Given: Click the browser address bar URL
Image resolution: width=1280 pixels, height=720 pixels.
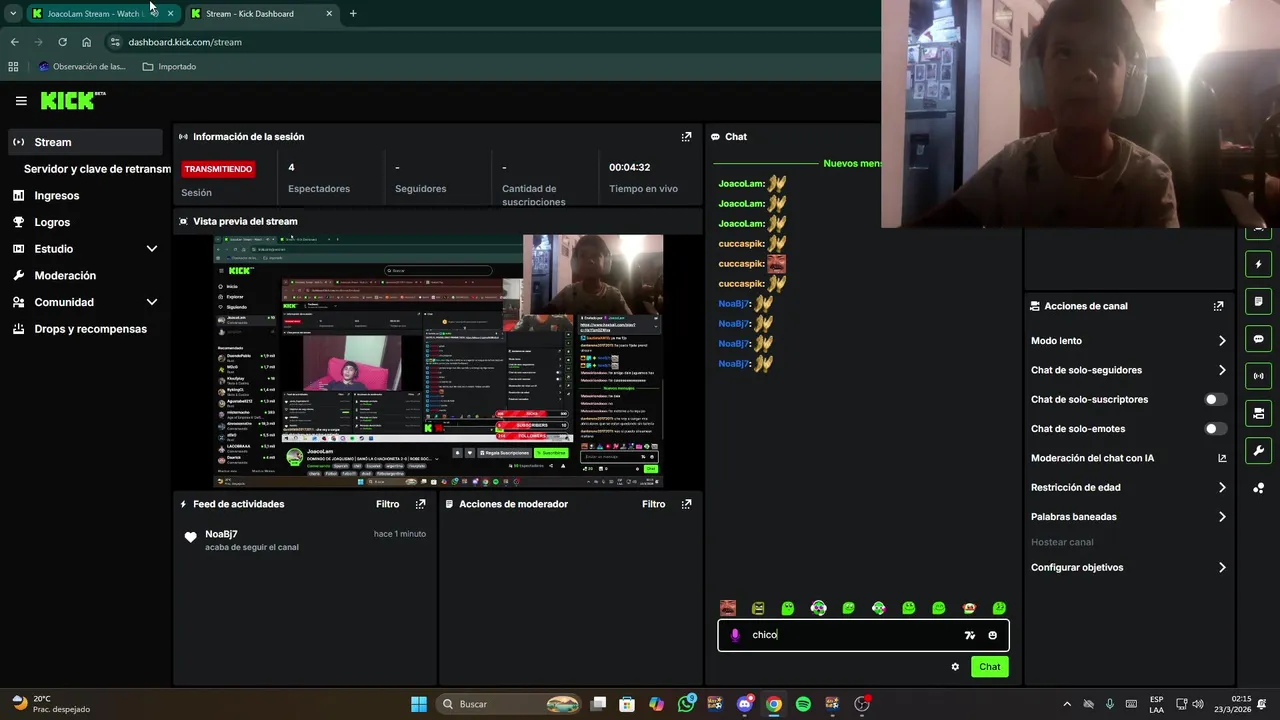Looking at the screenshot, I should tap(185, 42).
